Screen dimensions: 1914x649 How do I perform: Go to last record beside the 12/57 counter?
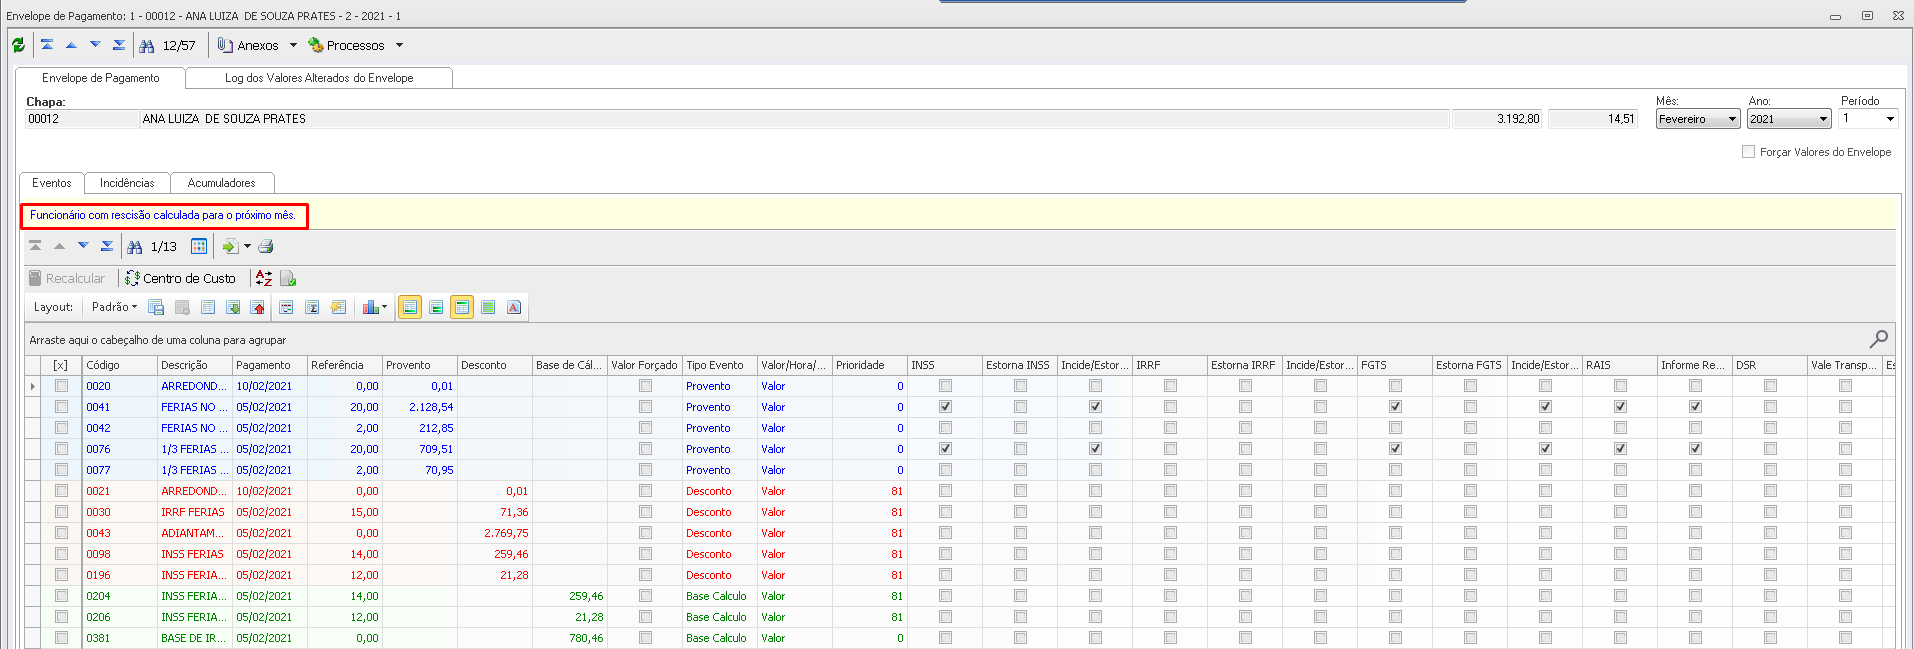coord(119,45)
